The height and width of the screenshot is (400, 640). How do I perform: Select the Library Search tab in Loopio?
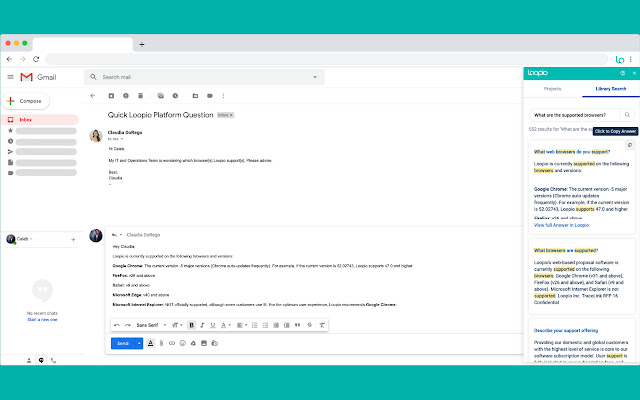click(x=610, y=89)
